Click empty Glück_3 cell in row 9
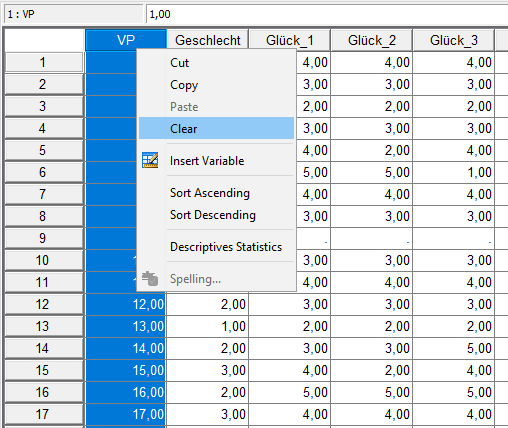Viewport: 508px width, 428px height. [454, 238]
